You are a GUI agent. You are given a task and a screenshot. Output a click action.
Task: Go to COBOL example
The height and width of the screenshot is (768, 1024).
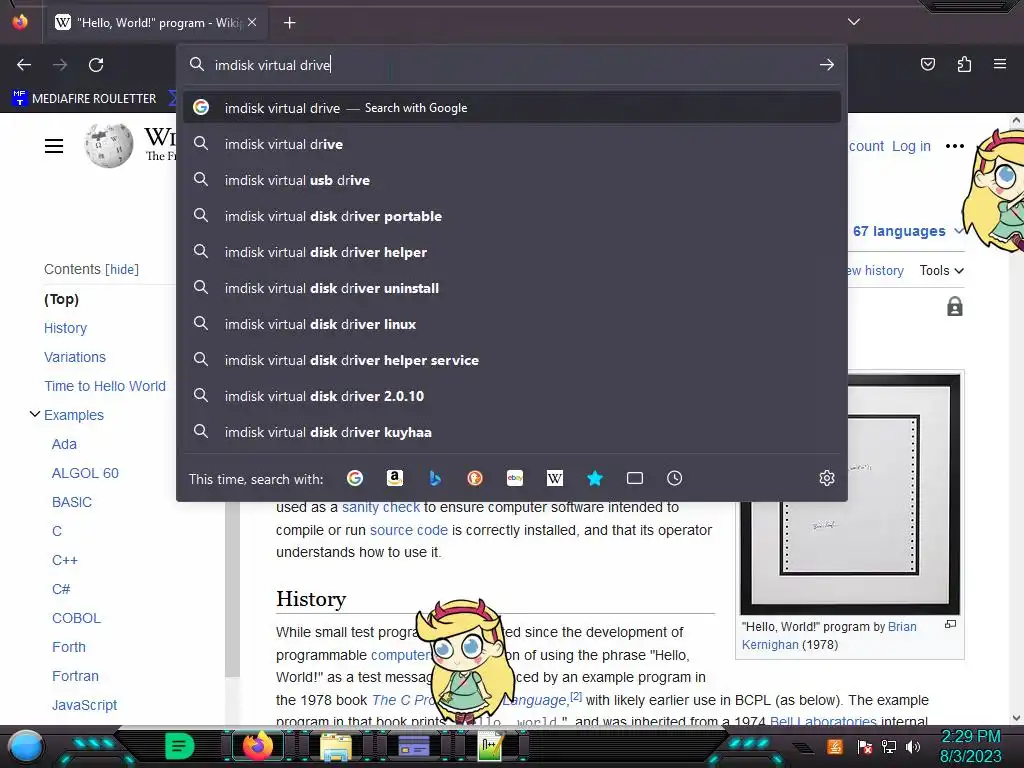[x=76, y=618]
